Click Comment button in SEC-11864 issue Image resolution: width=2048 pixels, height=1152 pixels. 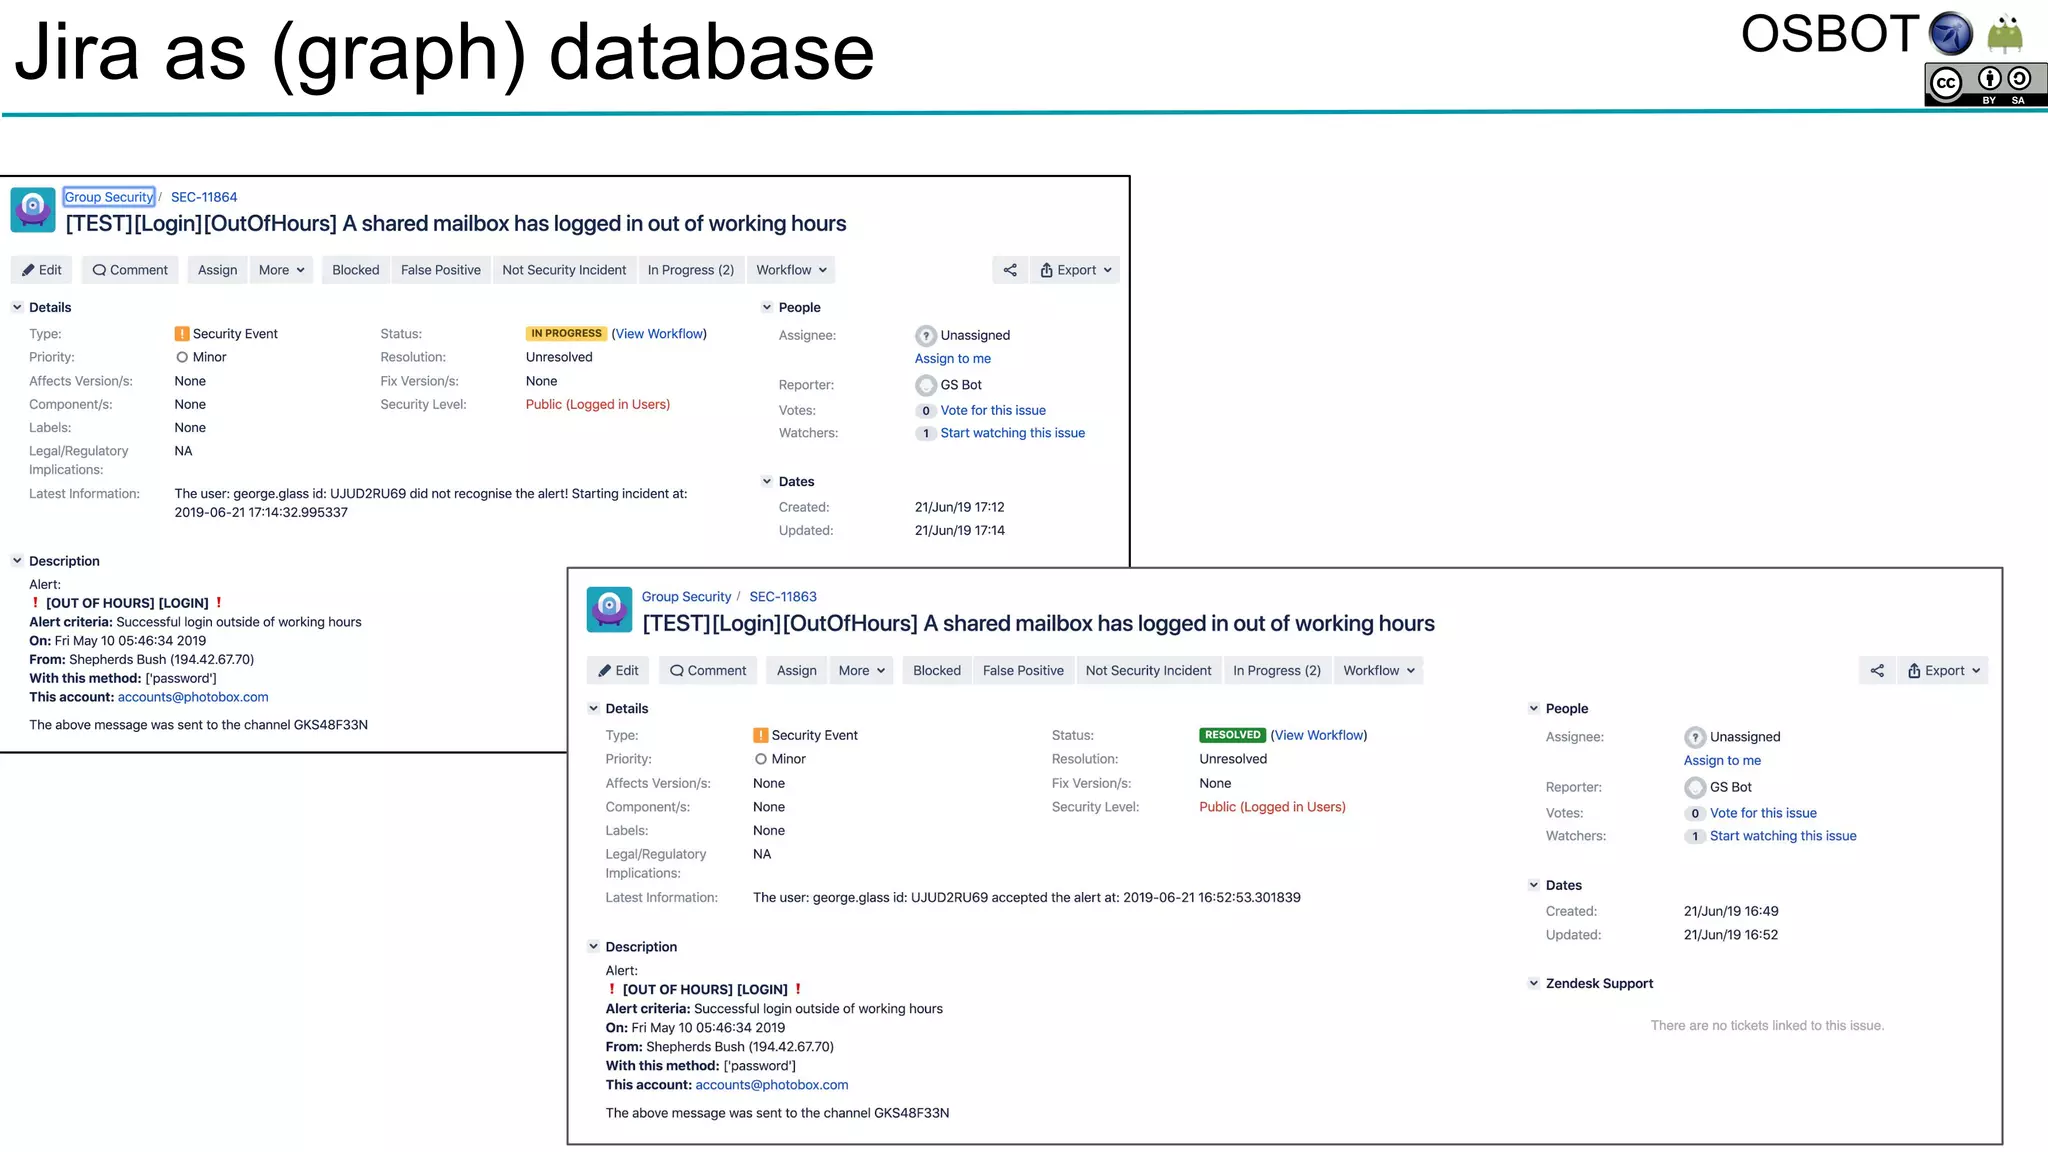(x=130, y=270)
